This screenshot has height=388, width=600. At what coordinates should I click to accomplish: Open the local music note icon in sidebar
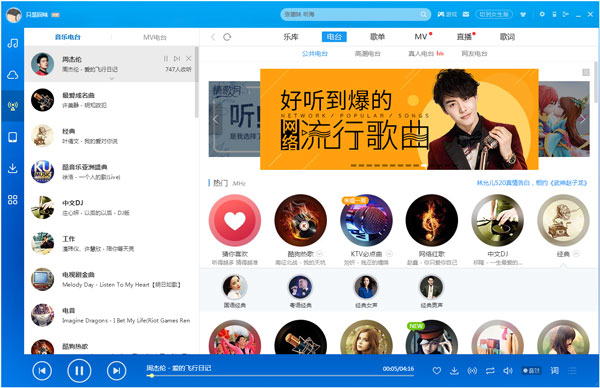[13, 43]
